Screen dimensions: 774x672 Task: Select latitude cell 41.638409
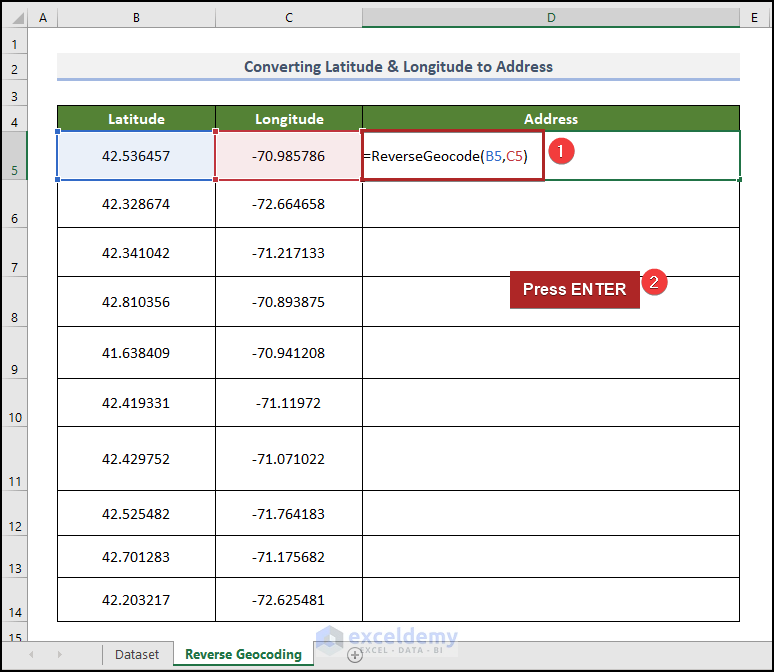136,353
